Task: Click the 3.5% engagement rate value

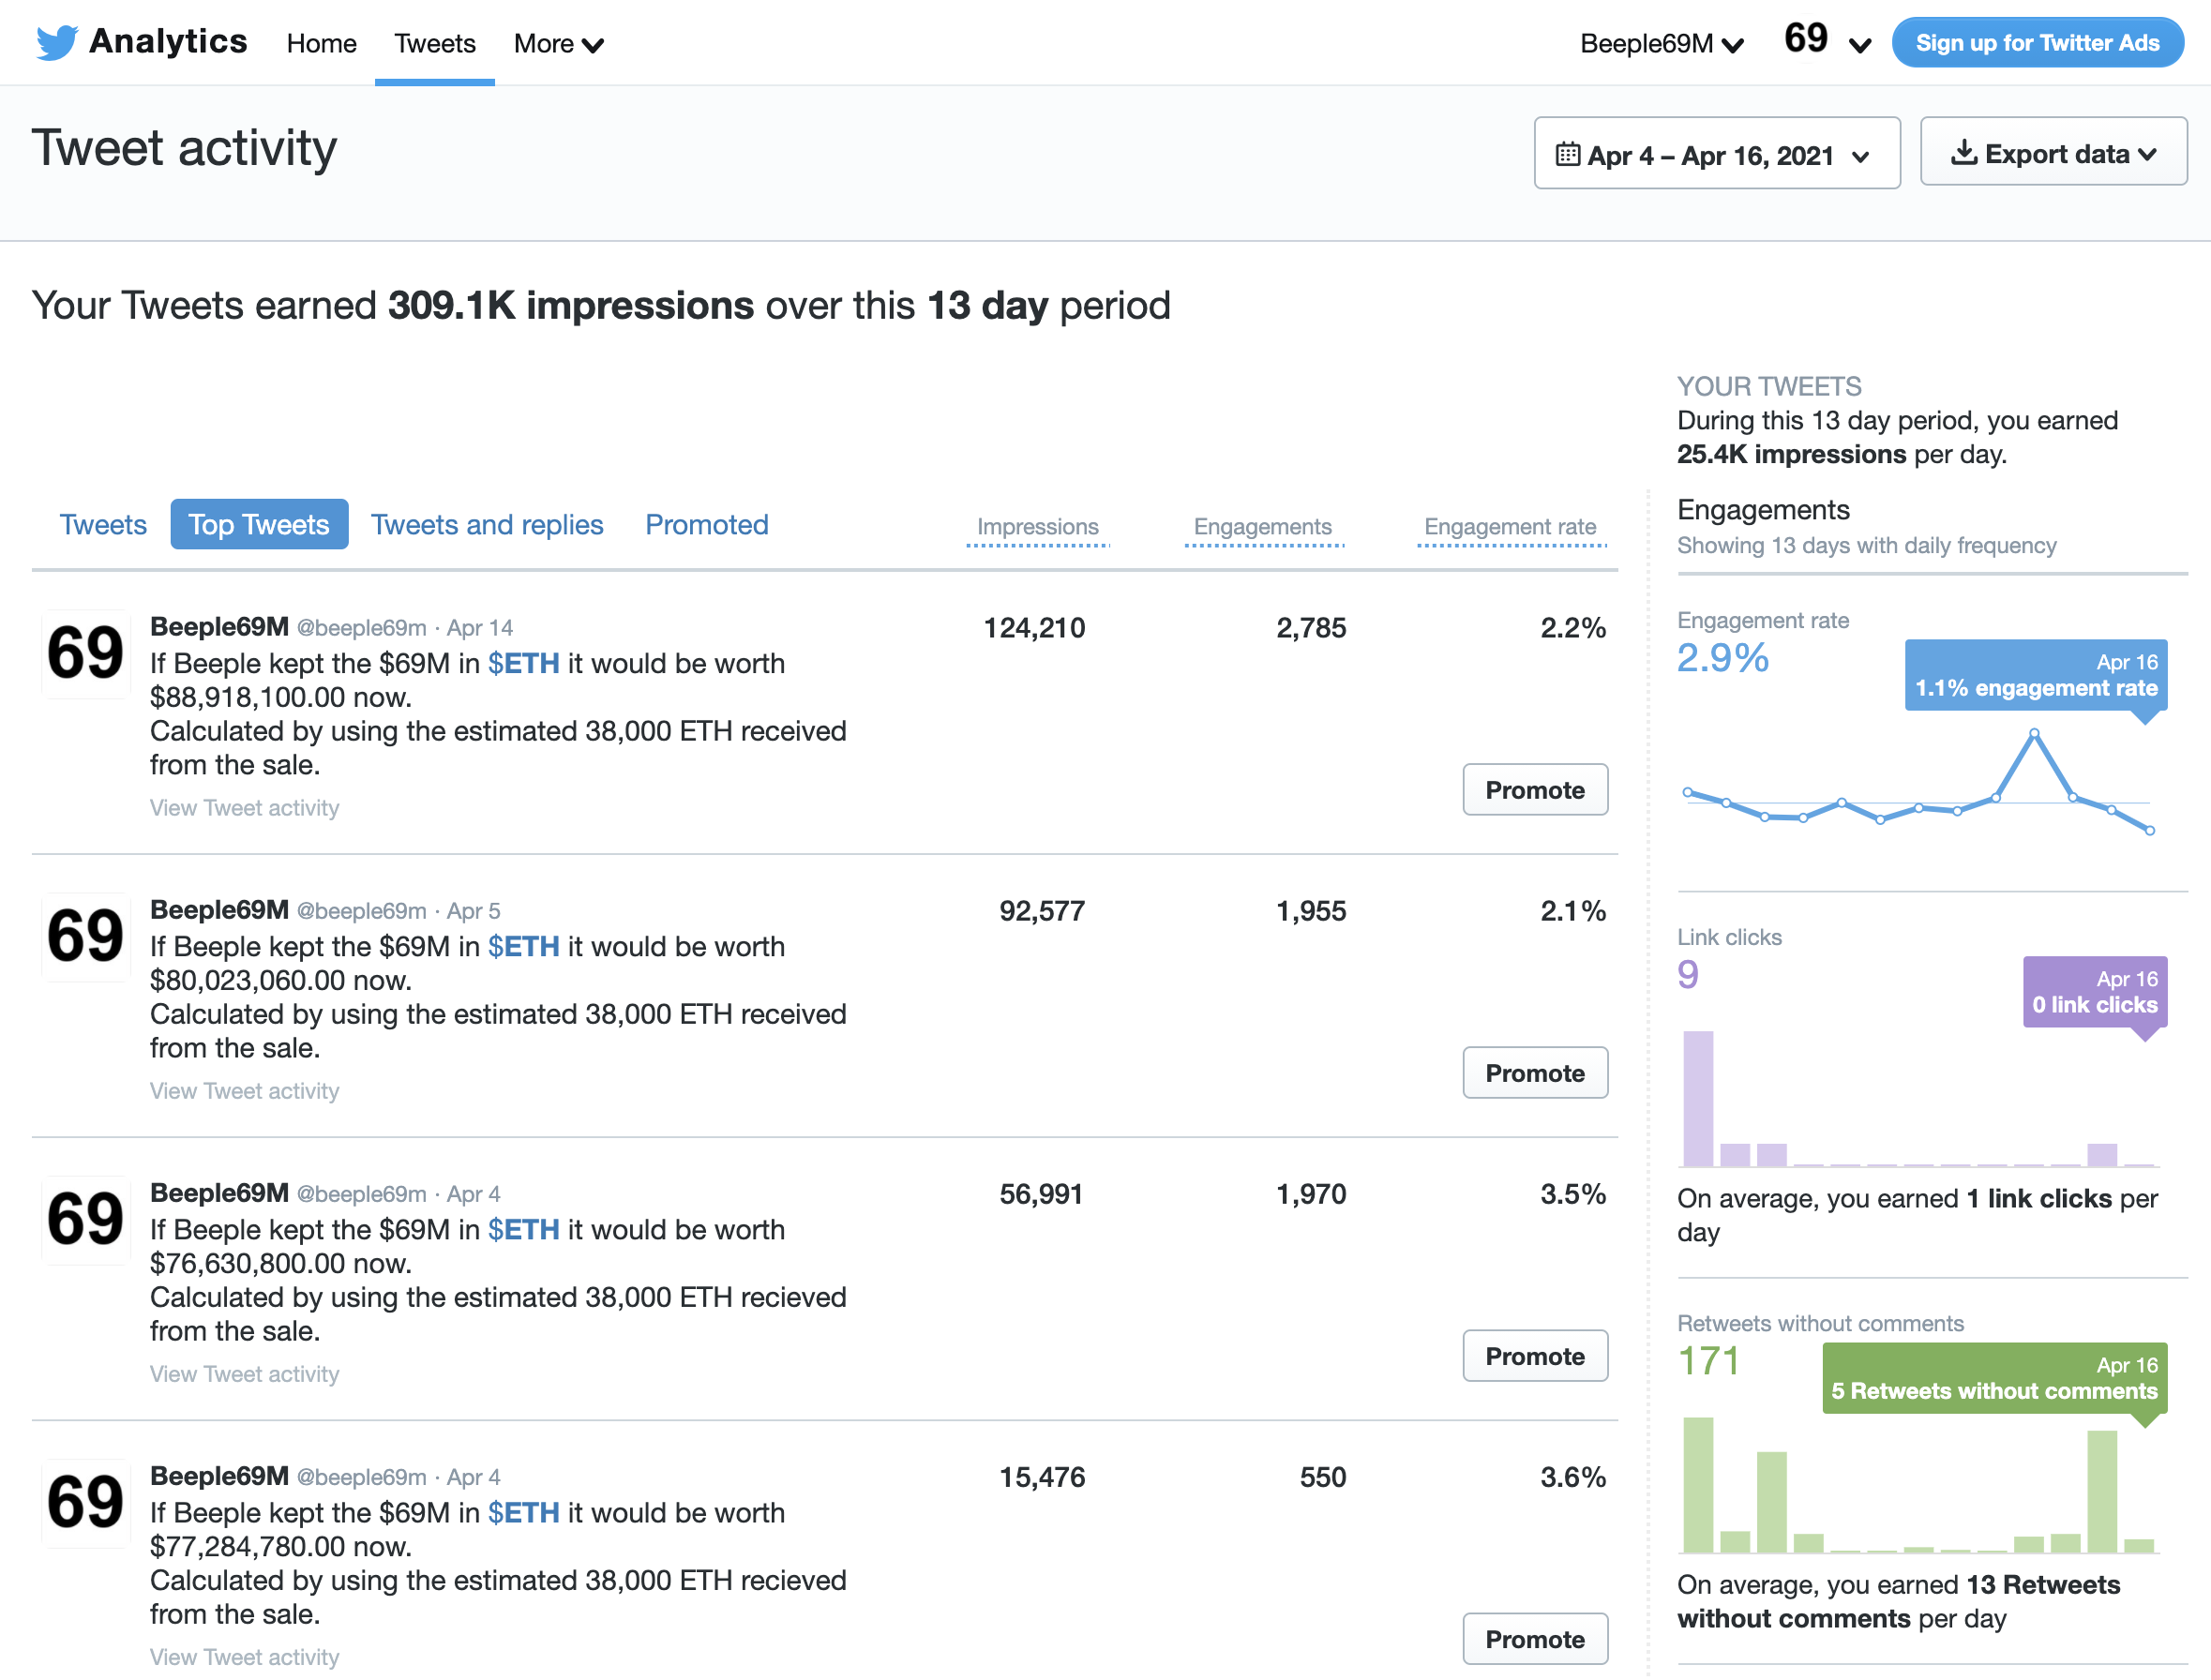Action: [1572, 1194]
